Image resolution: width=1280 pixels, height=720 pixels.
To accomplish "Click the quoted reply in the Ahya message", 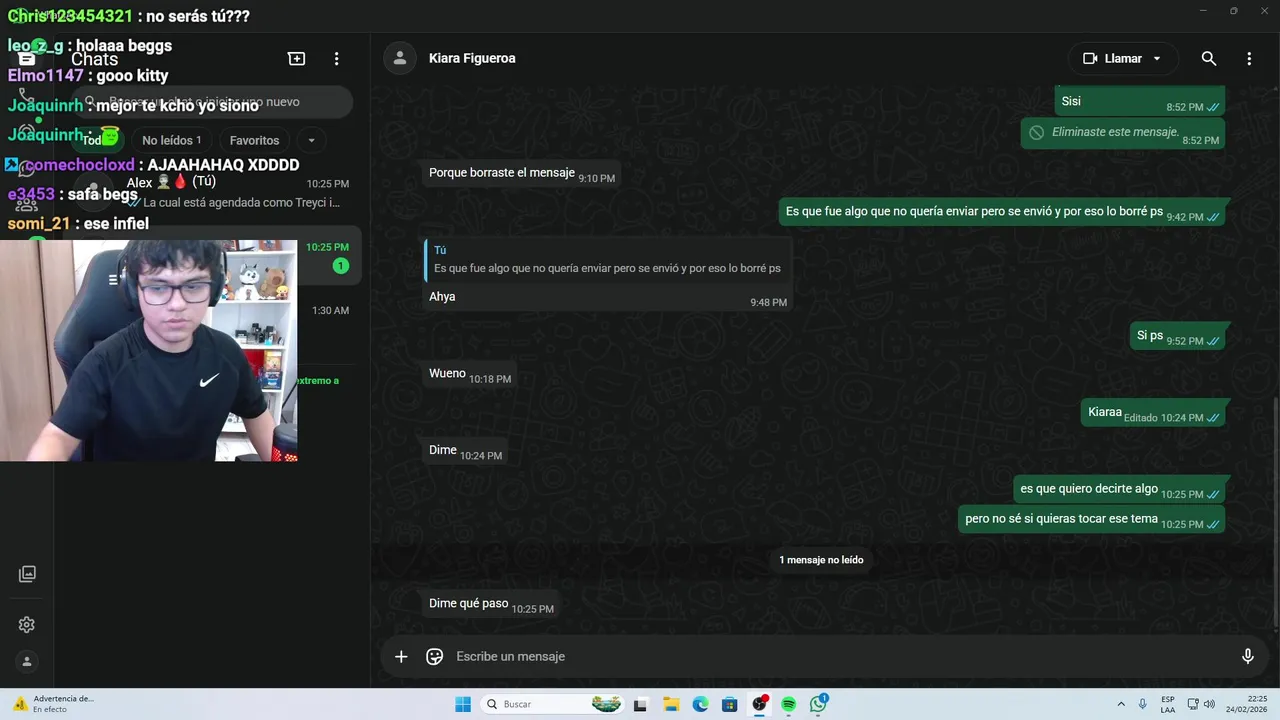I will (607, 260).
